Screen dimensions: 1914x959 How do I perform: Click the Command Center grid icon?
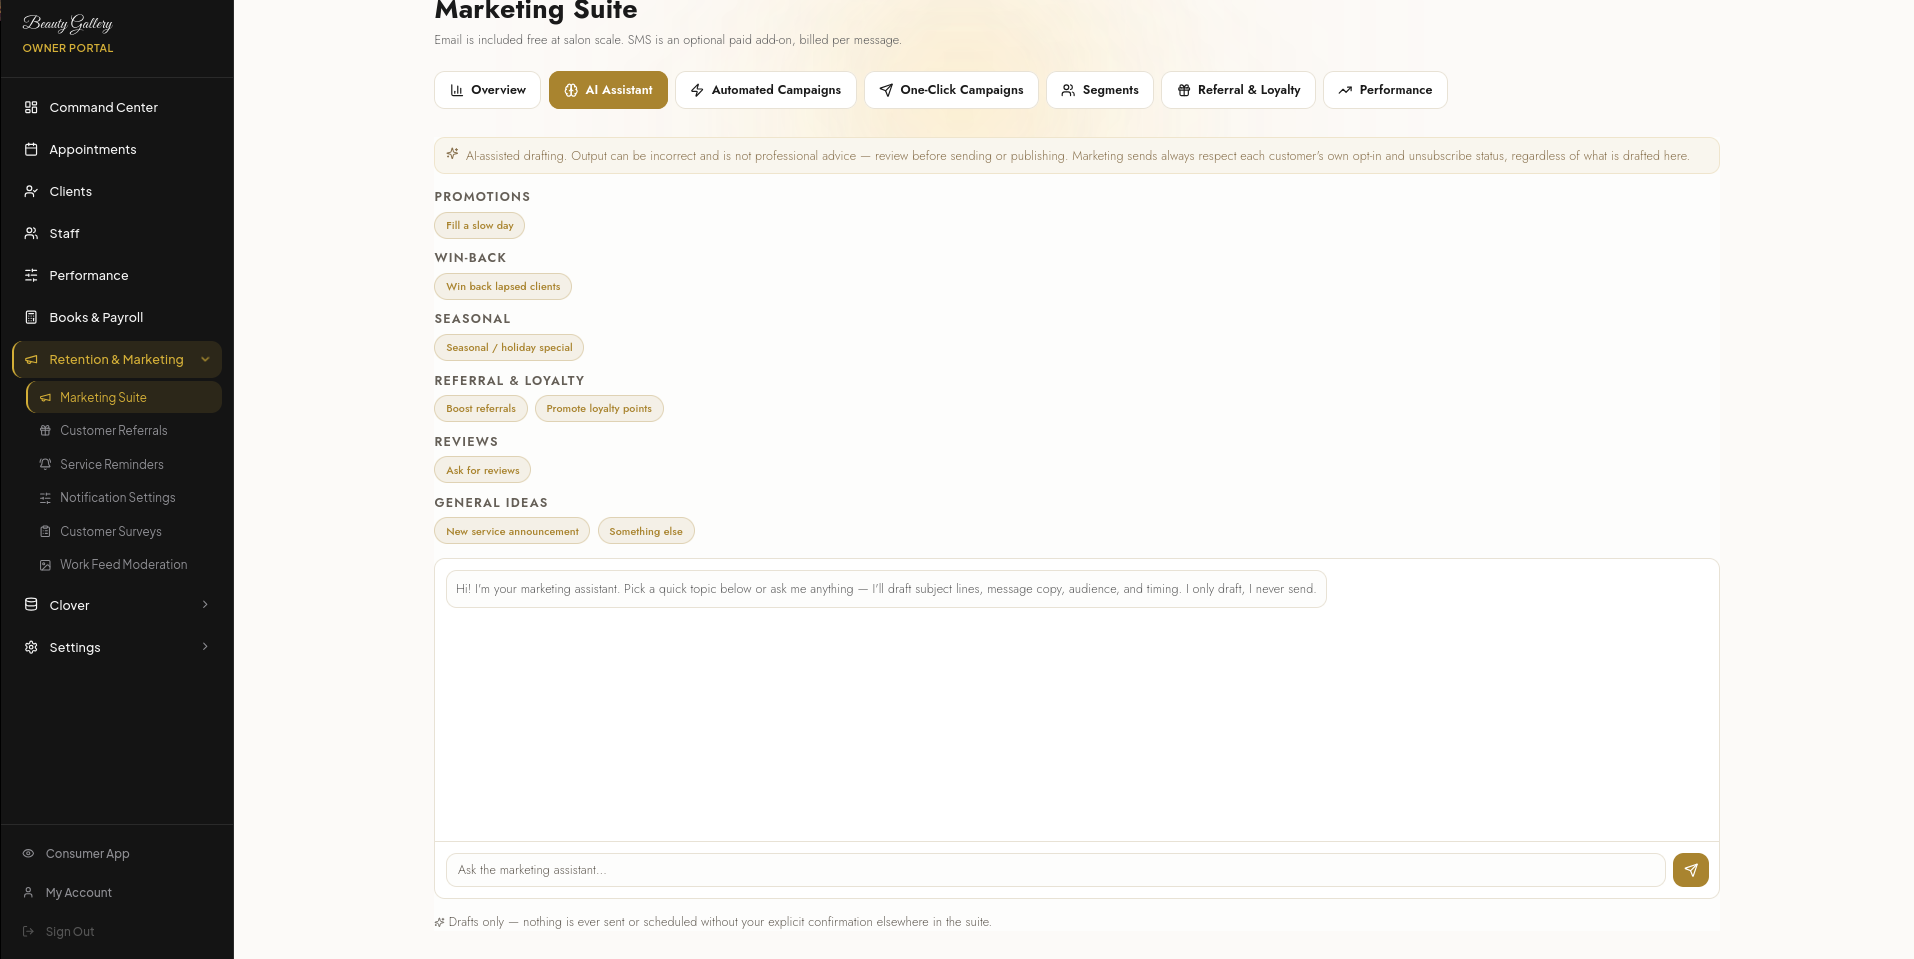pyautogui.click(x=31, y=107)
